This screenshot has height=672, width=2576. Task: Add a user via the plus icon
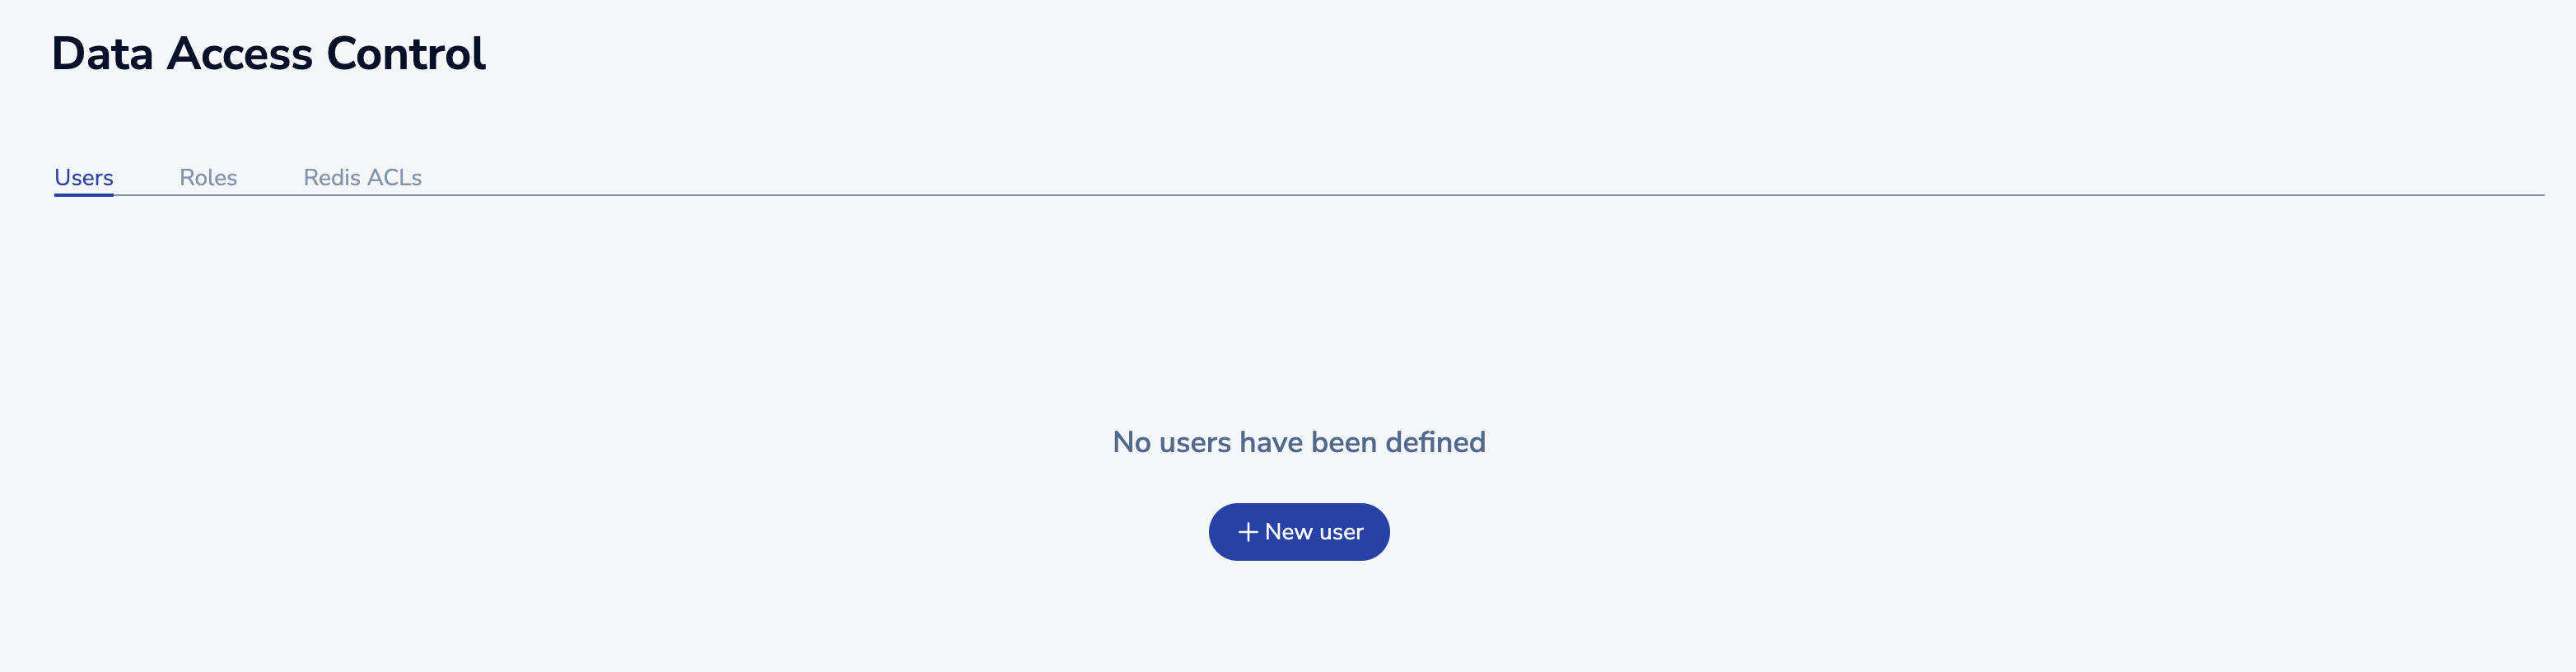pos(1247,532)
